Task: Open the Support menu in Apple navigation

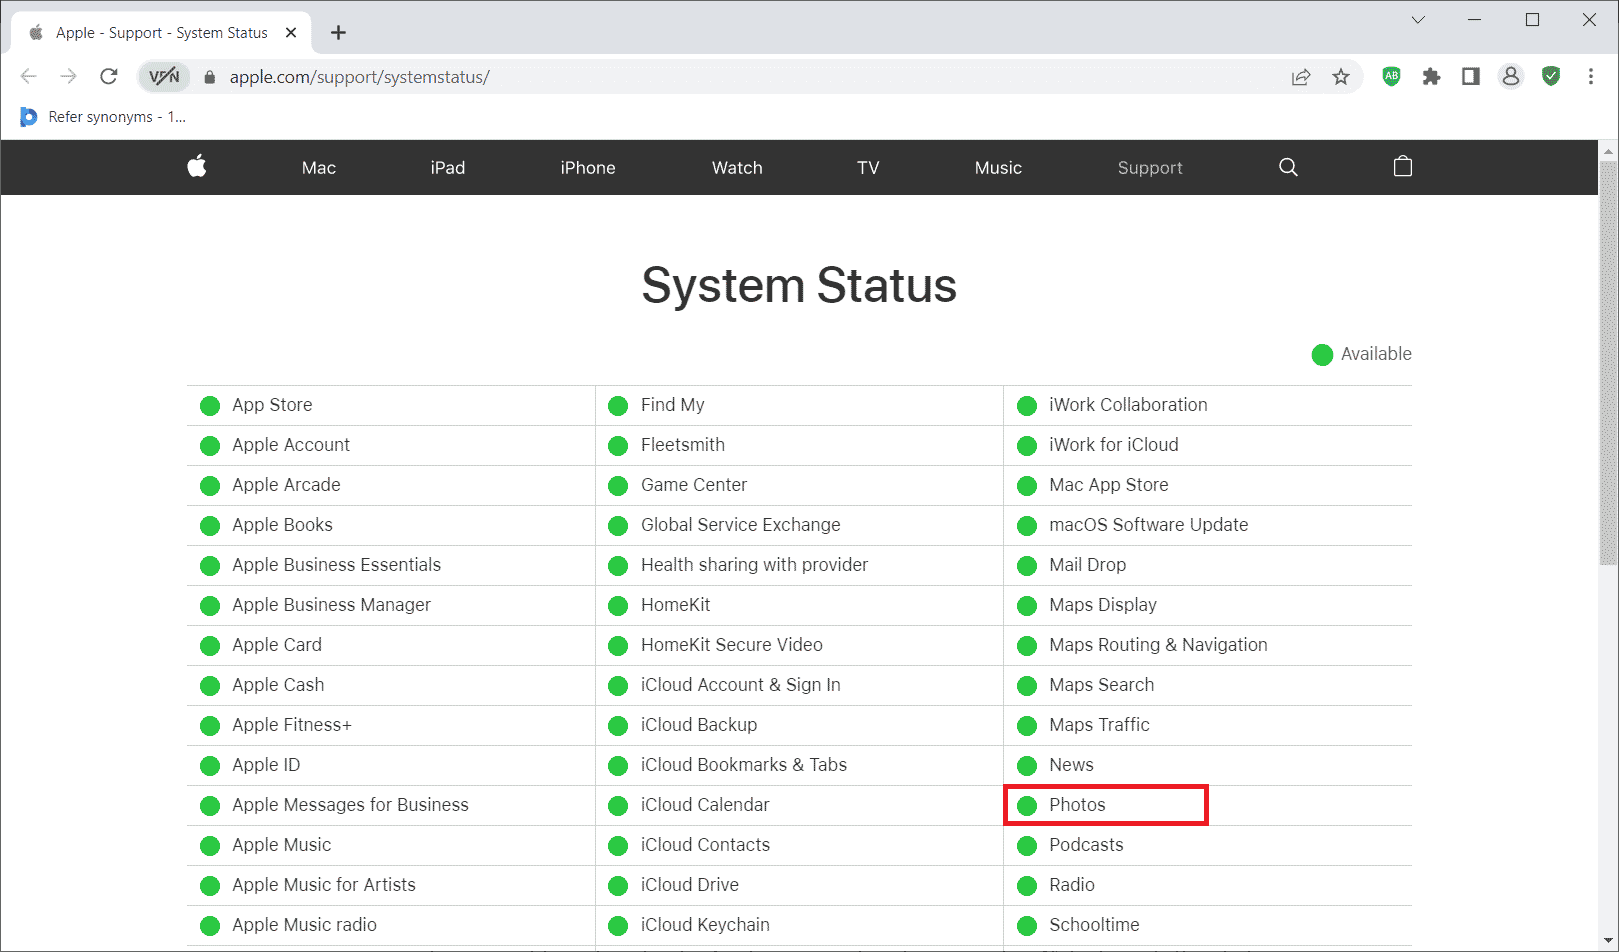Action: click(1150, 168)
